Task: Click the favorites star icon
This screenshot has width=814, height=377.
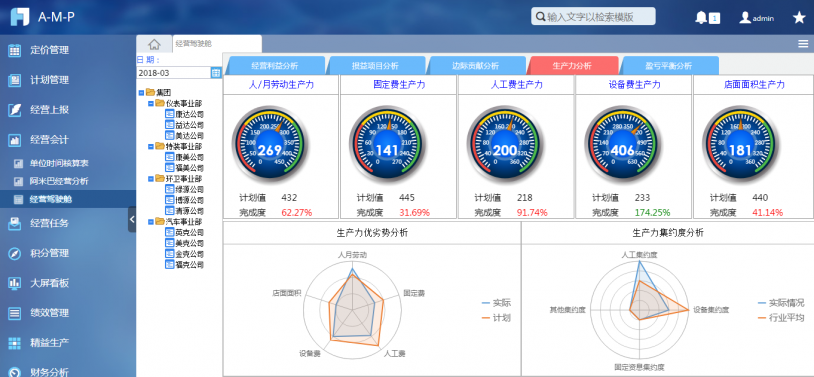Action: (799, 18)
